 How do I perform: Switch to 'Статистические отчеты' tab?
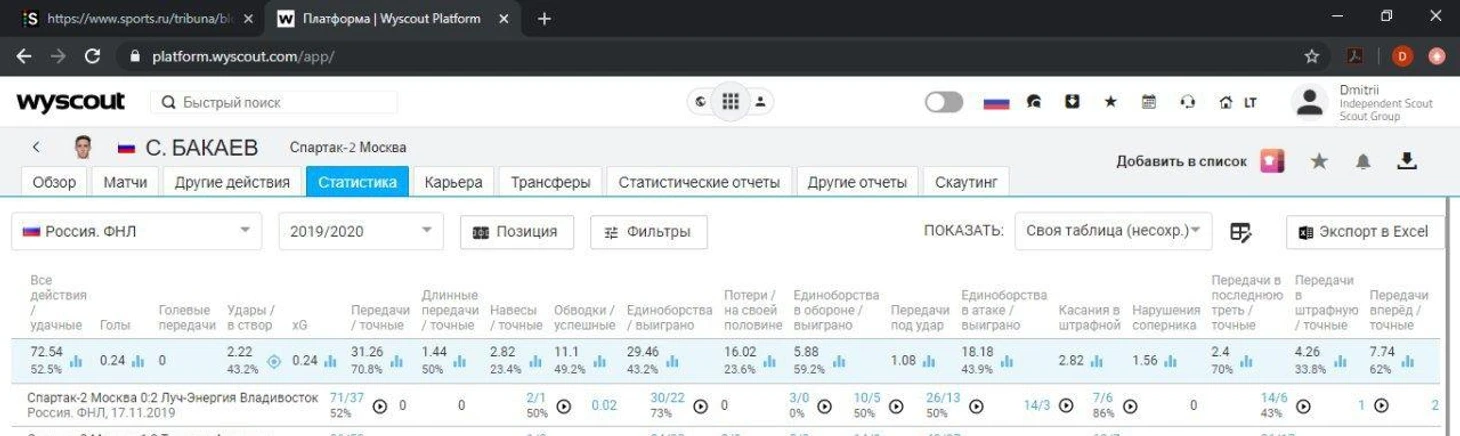[x=699, y=182]
